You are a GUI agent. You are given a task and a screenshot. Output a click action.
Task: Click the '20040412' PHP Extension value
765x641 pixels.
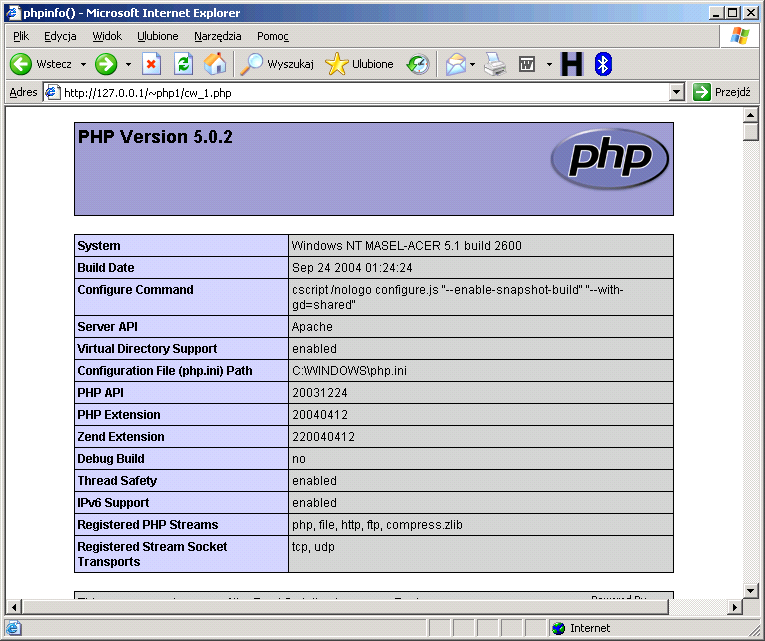click(320, 415)
